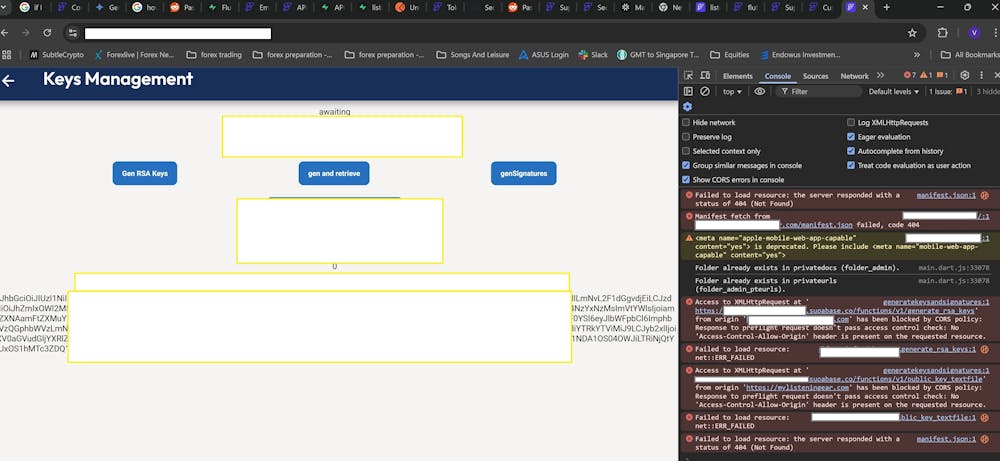Click the blue console settings gear icon
The width and height of the screenshot is (1000, 461).
(x=687, y=107)
